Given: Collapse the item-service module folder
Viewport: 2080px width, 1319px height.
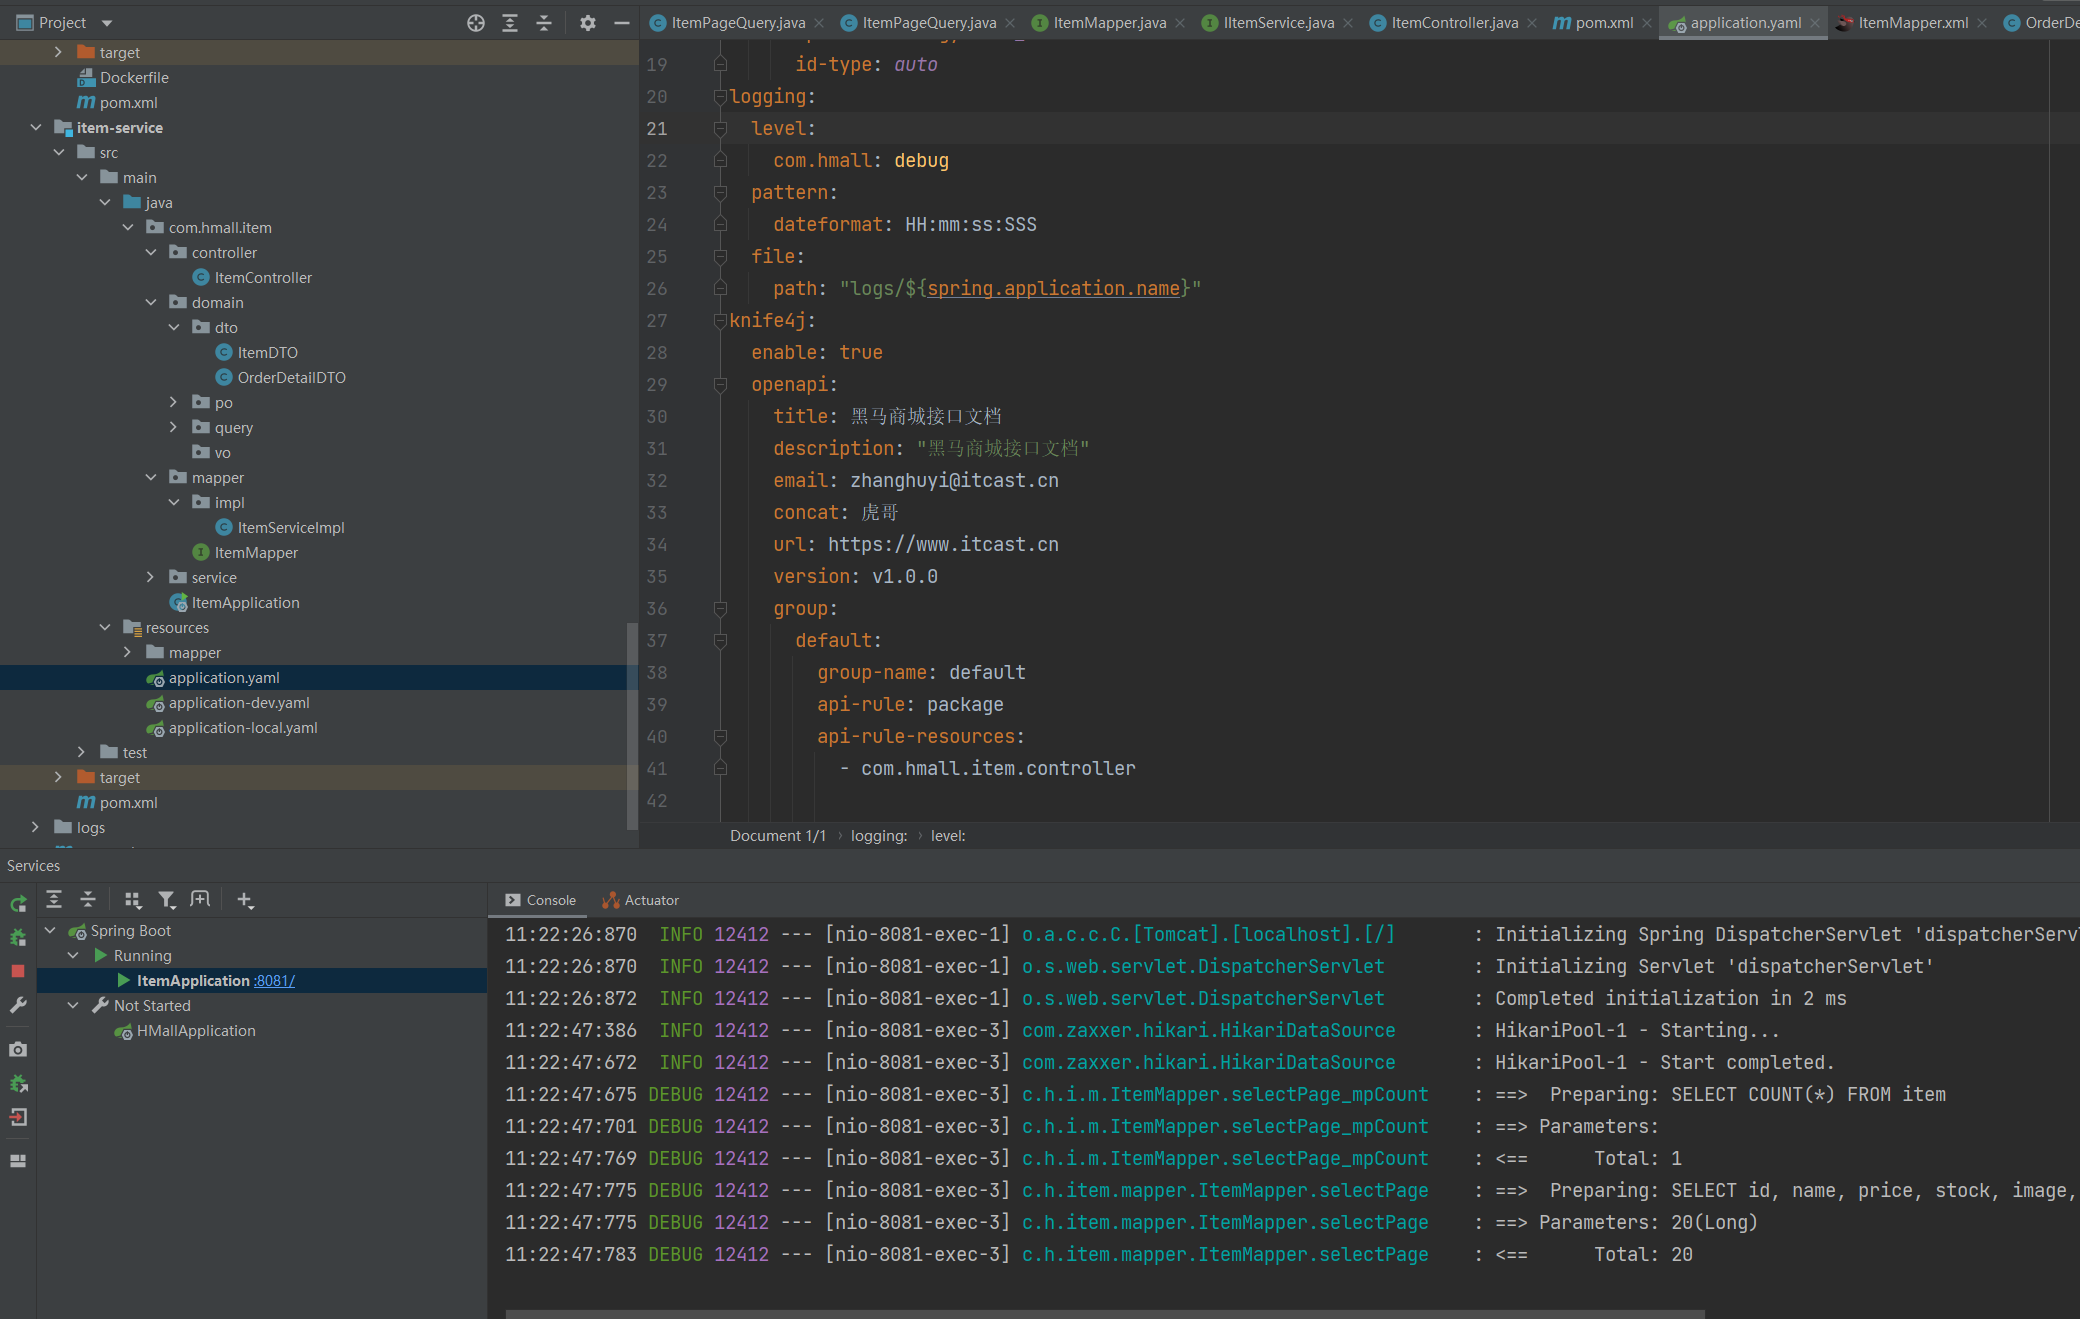Looking at the screenshot, I should [36, 128].
